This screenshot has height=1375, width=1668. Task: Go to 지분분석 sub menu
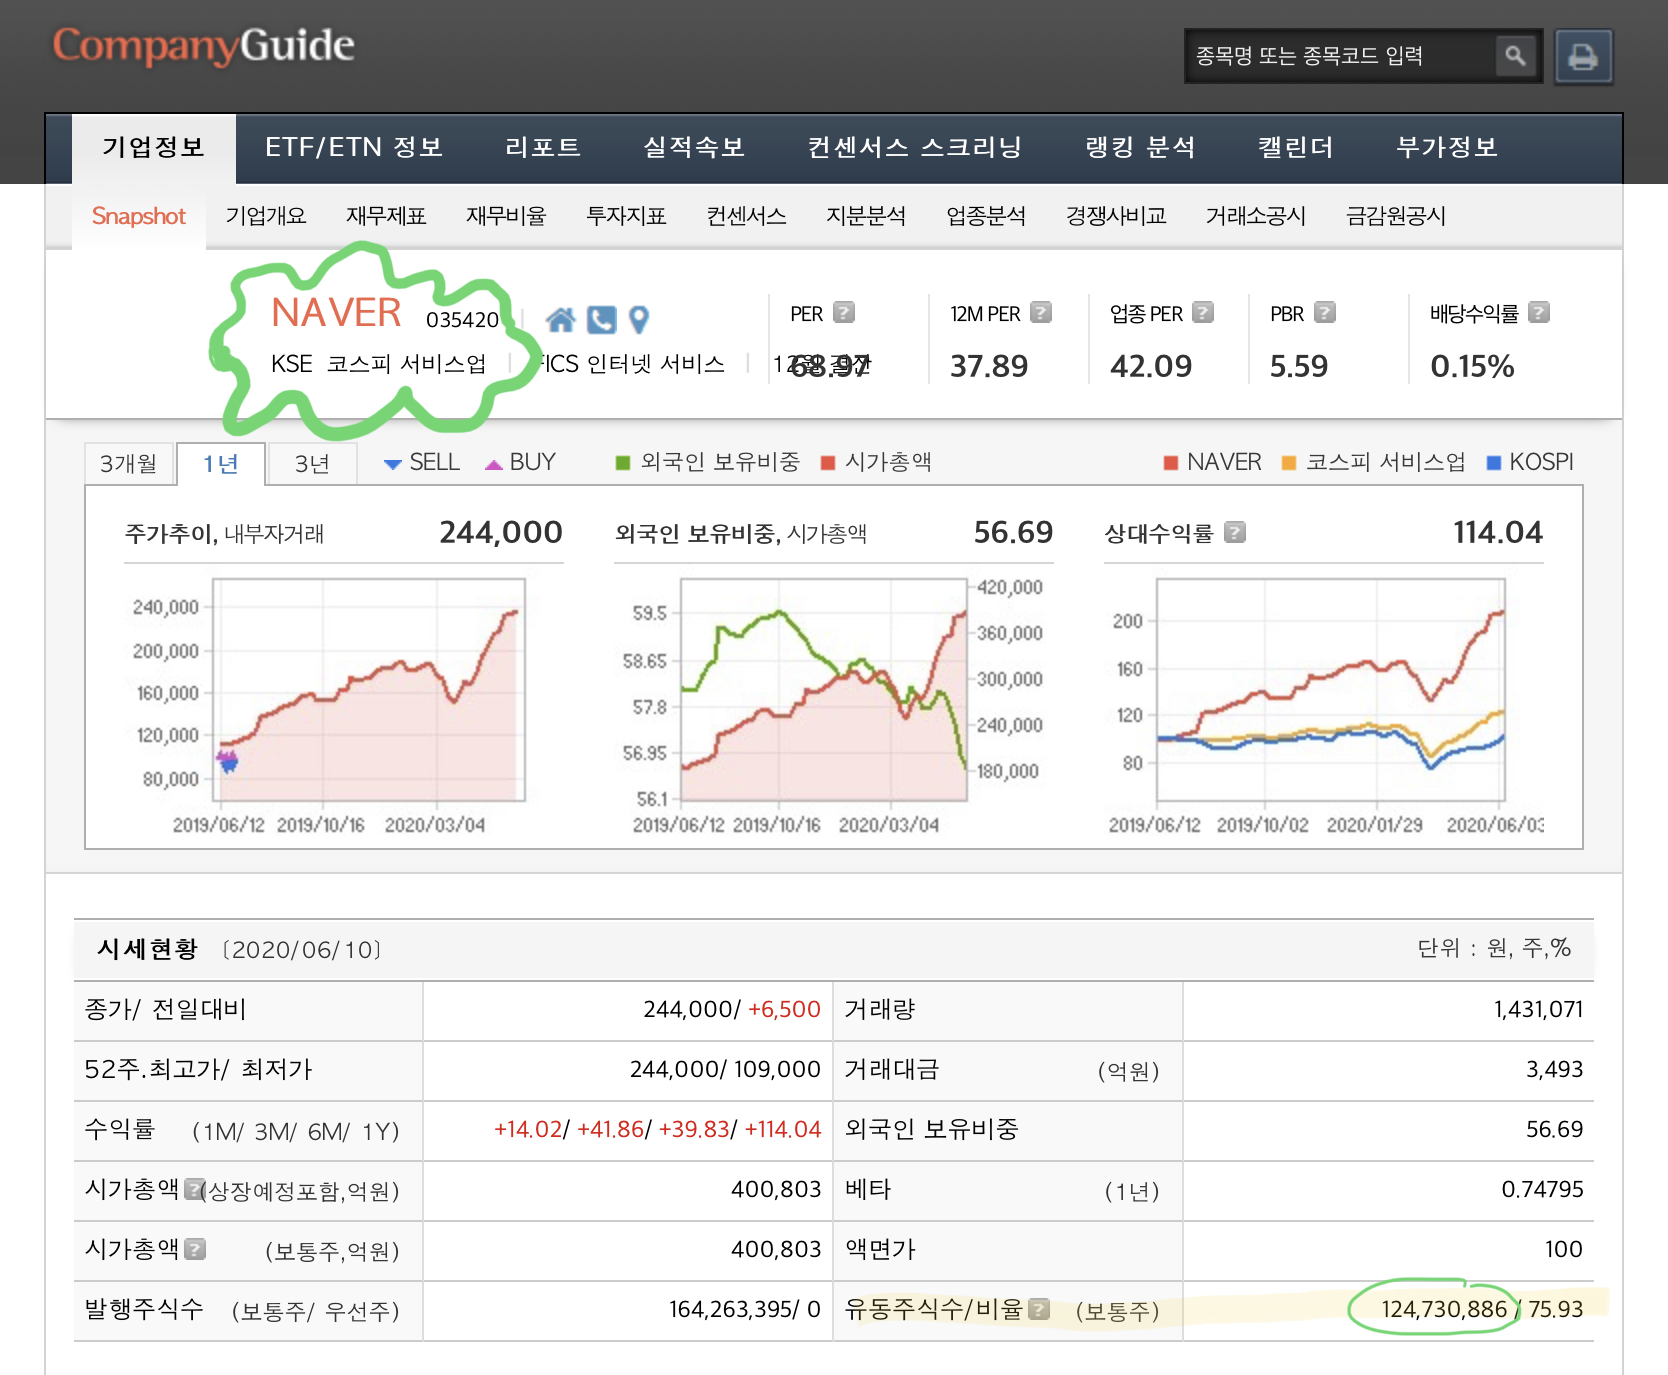866,217
